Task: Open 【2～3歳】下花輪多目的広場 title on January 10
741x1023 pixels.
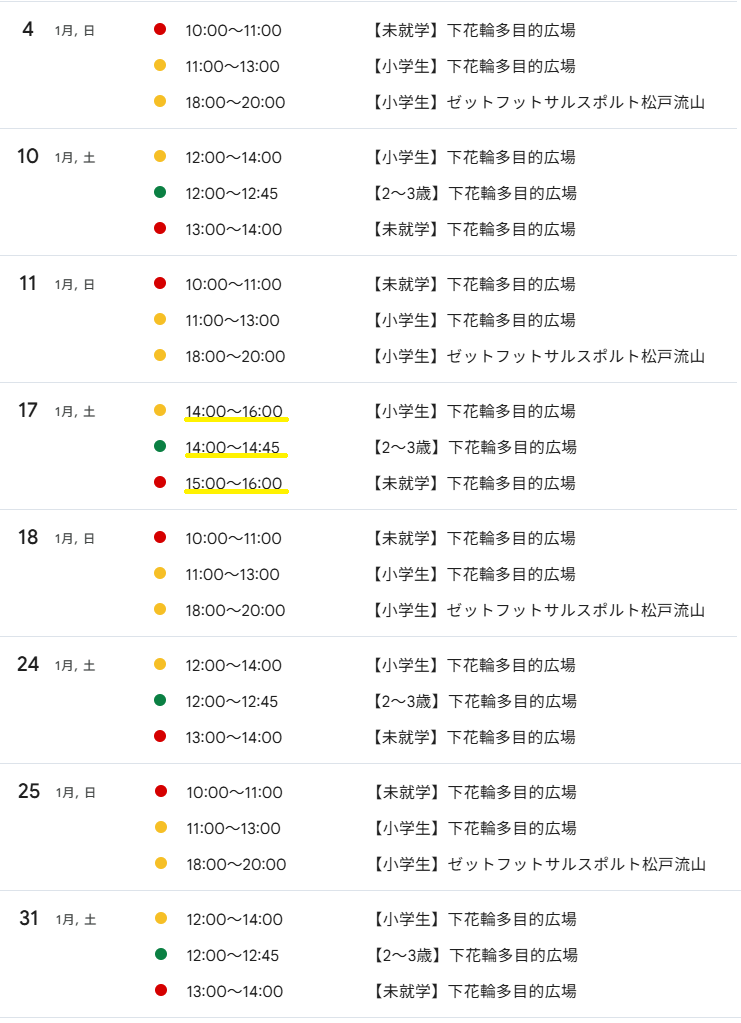Action: (473, 193)
